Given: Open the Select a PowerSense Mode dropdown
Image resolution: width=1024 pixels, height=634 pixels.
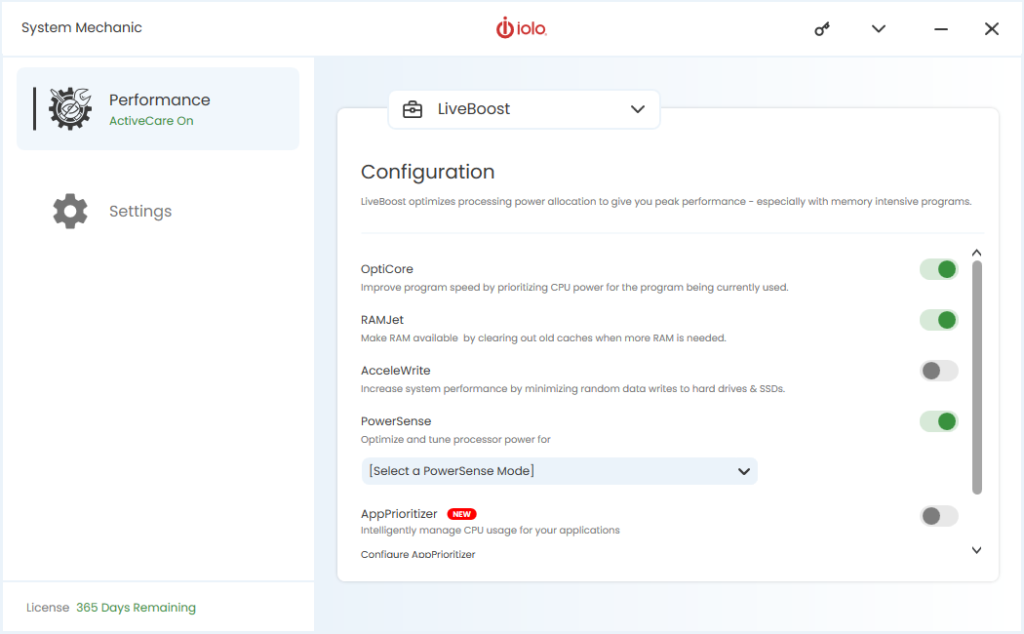Looking at the screenshot, I should pyautogui.click(x=559, y=471).
